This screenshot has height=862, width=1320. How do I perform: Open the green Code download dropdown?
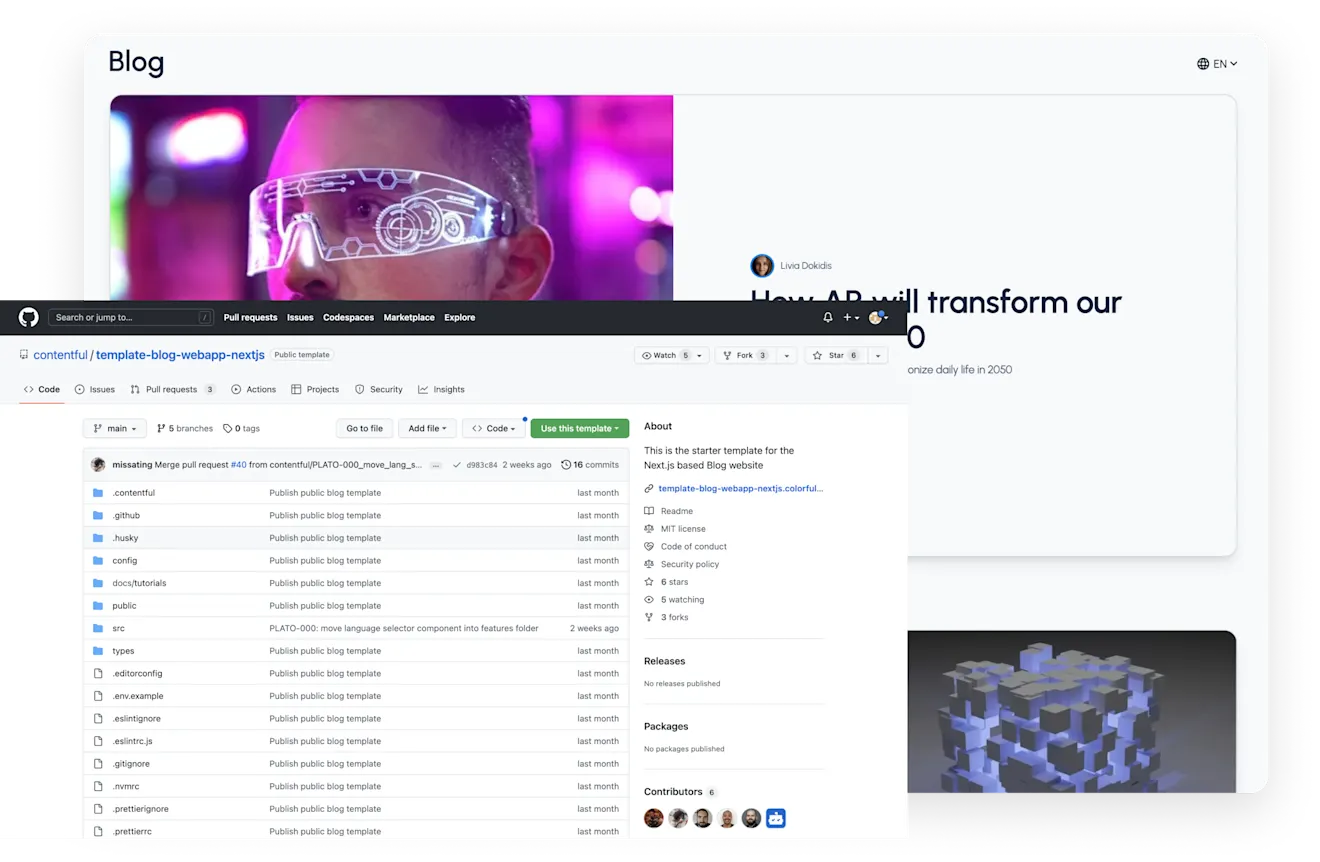pos(493,428)
